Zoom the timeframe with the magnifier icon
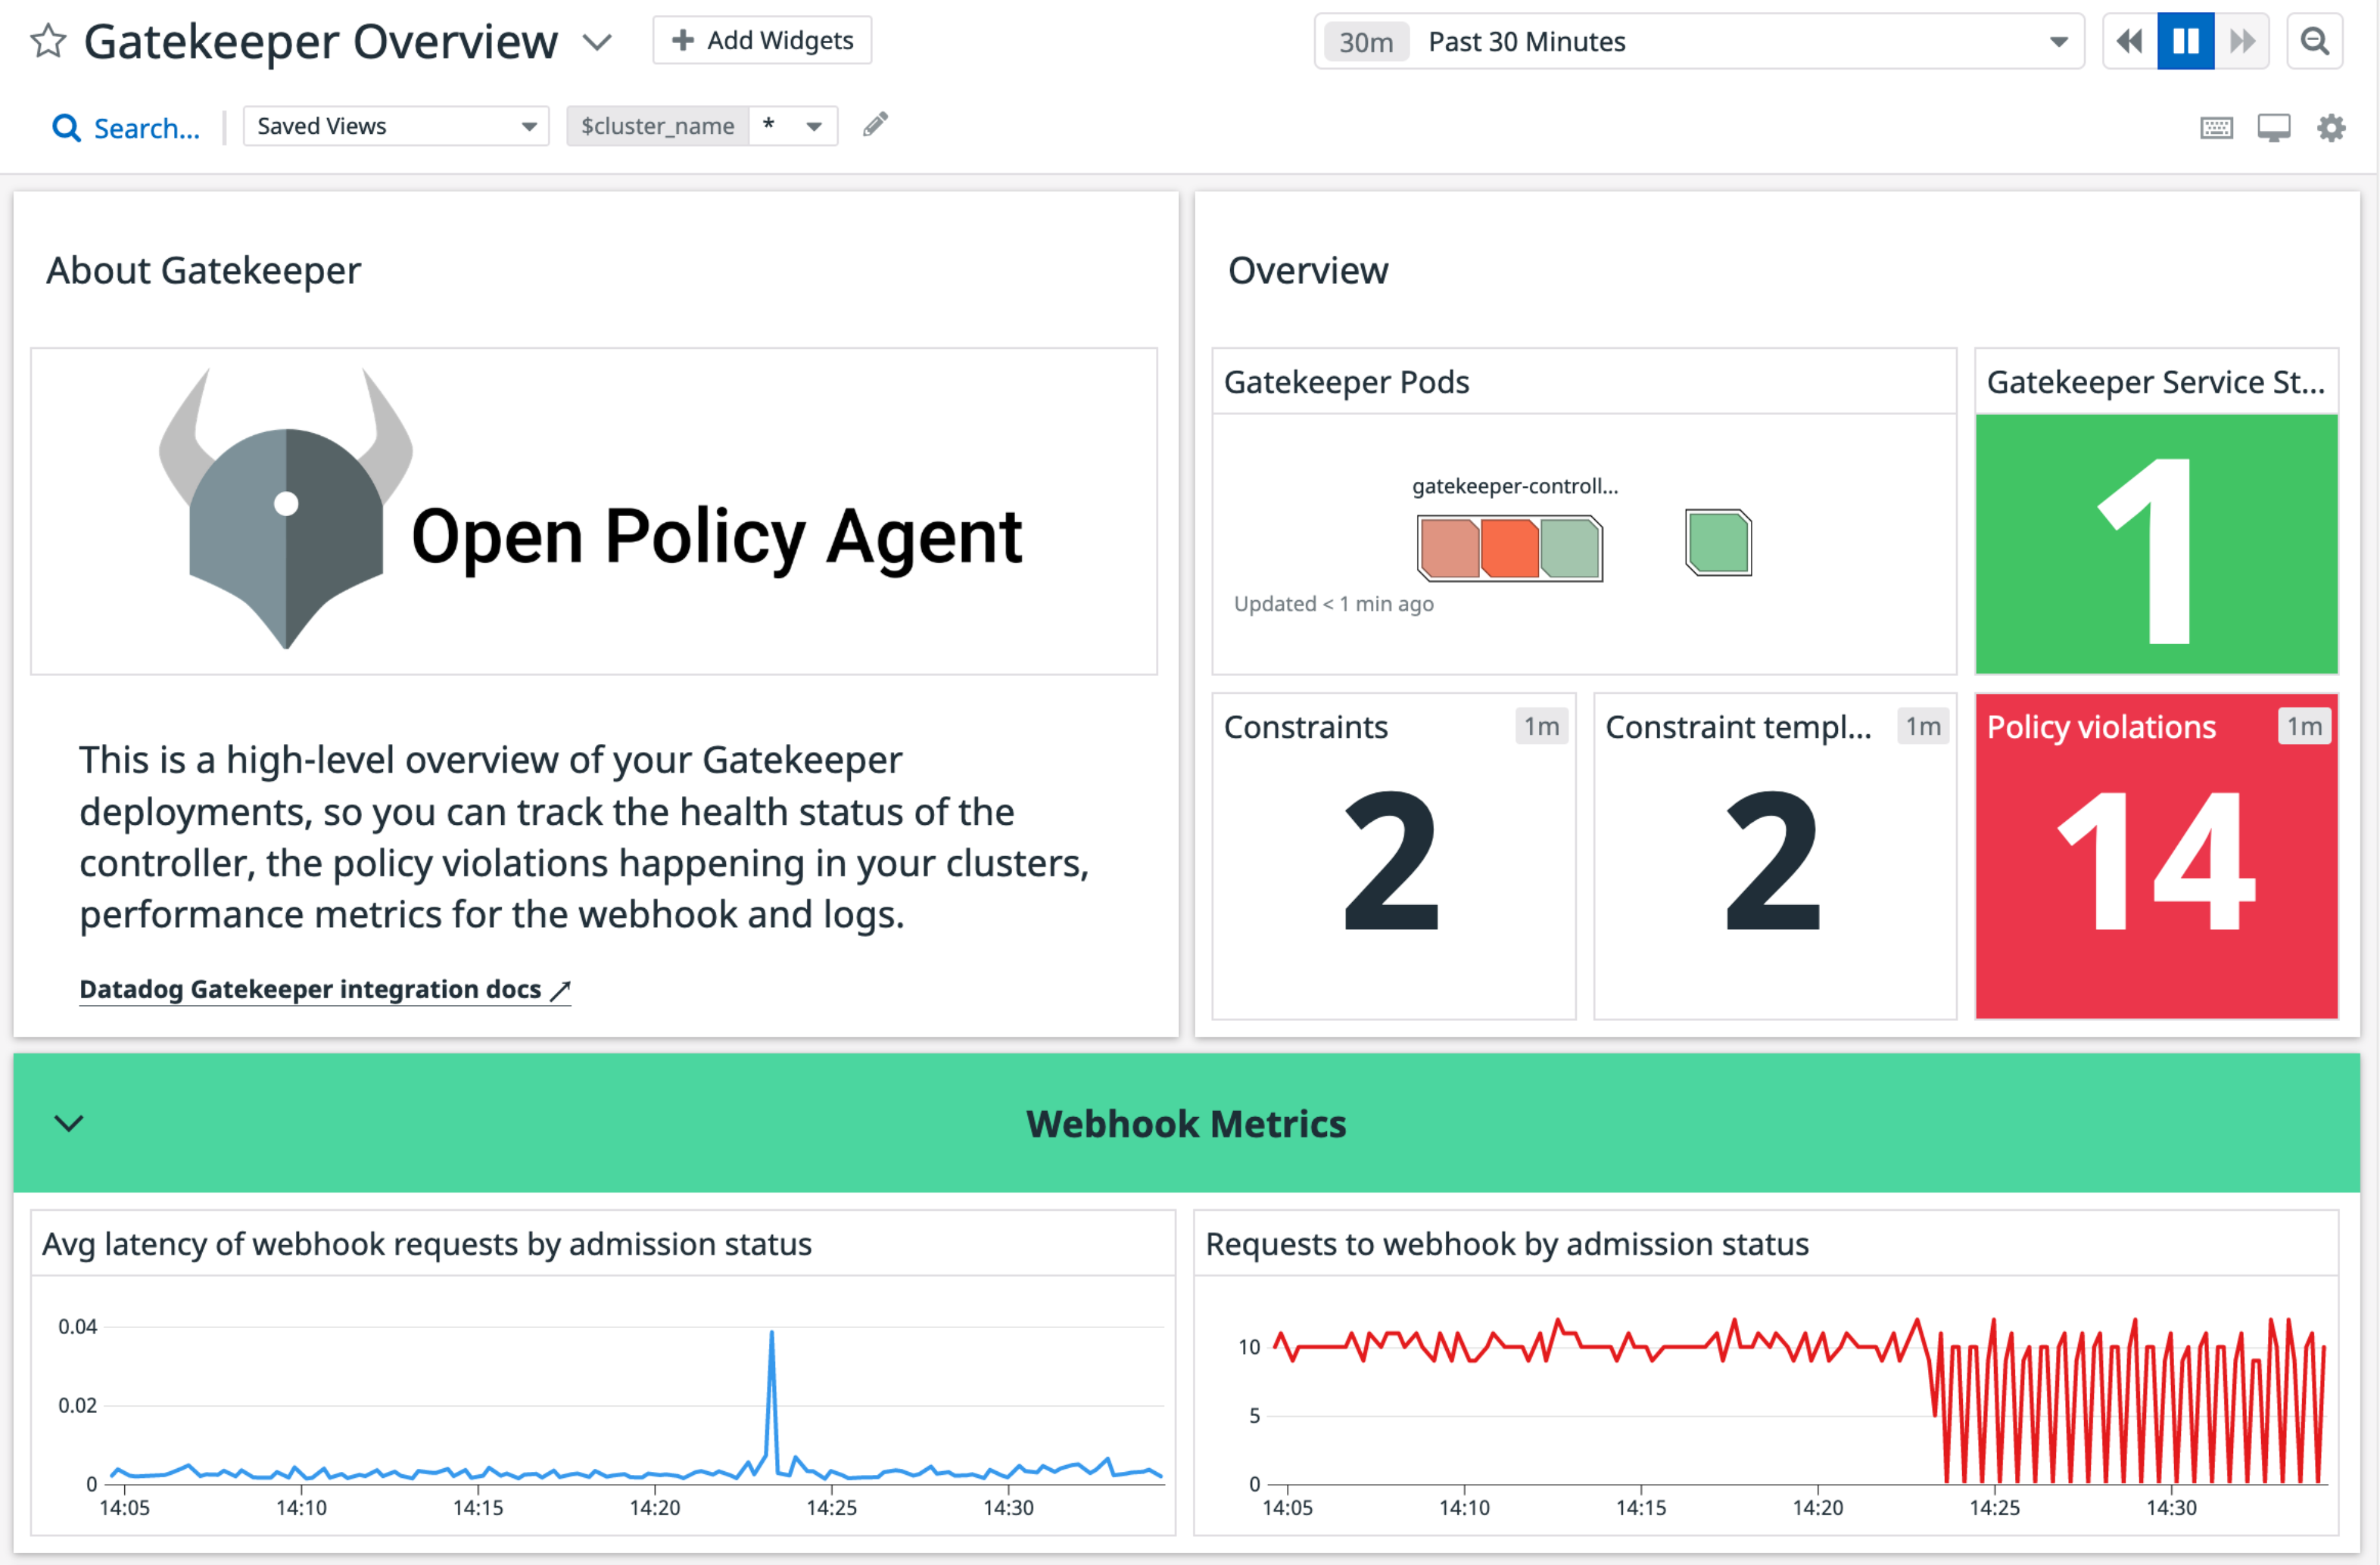The image size is (2380, 1565). (x=2315, y=41)
